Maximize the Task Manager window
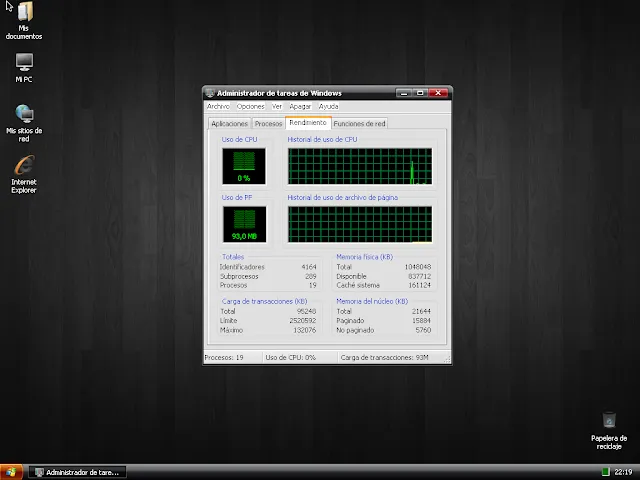640x480 pixels. (x=420, y=93)
